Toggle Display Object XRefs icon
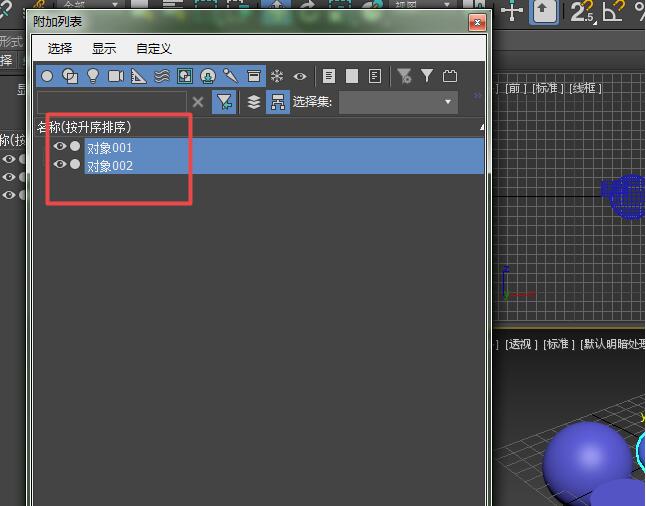The image size is (646, 506). pos(208,76)
